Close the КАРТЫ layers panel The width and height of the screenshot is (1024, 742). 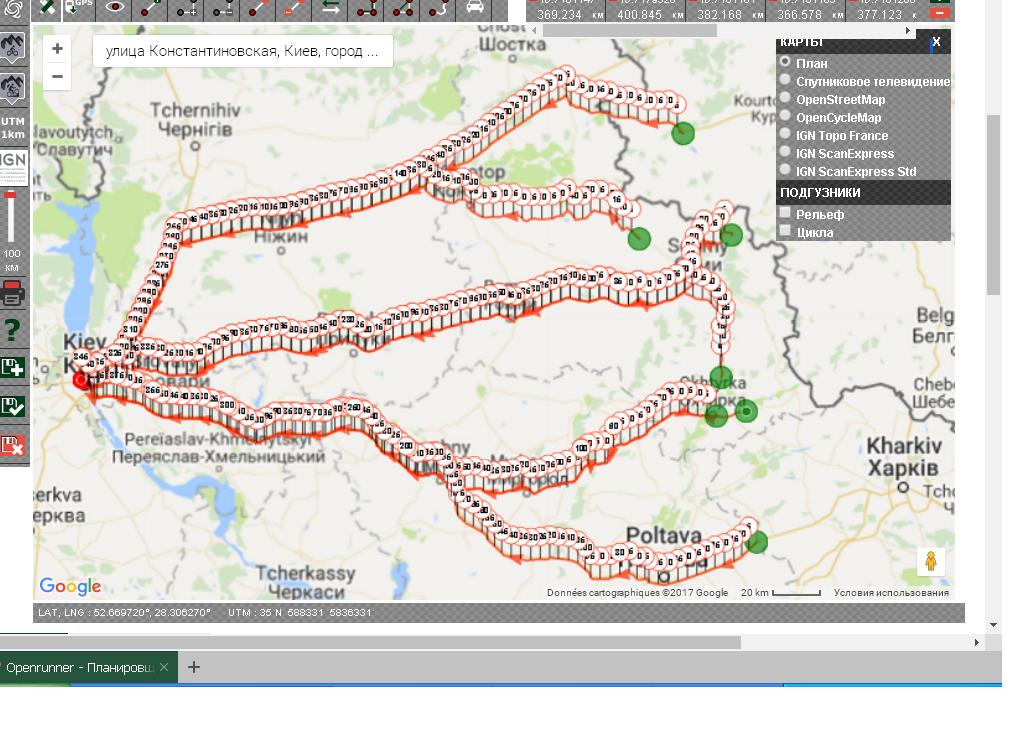click(936, 42)
